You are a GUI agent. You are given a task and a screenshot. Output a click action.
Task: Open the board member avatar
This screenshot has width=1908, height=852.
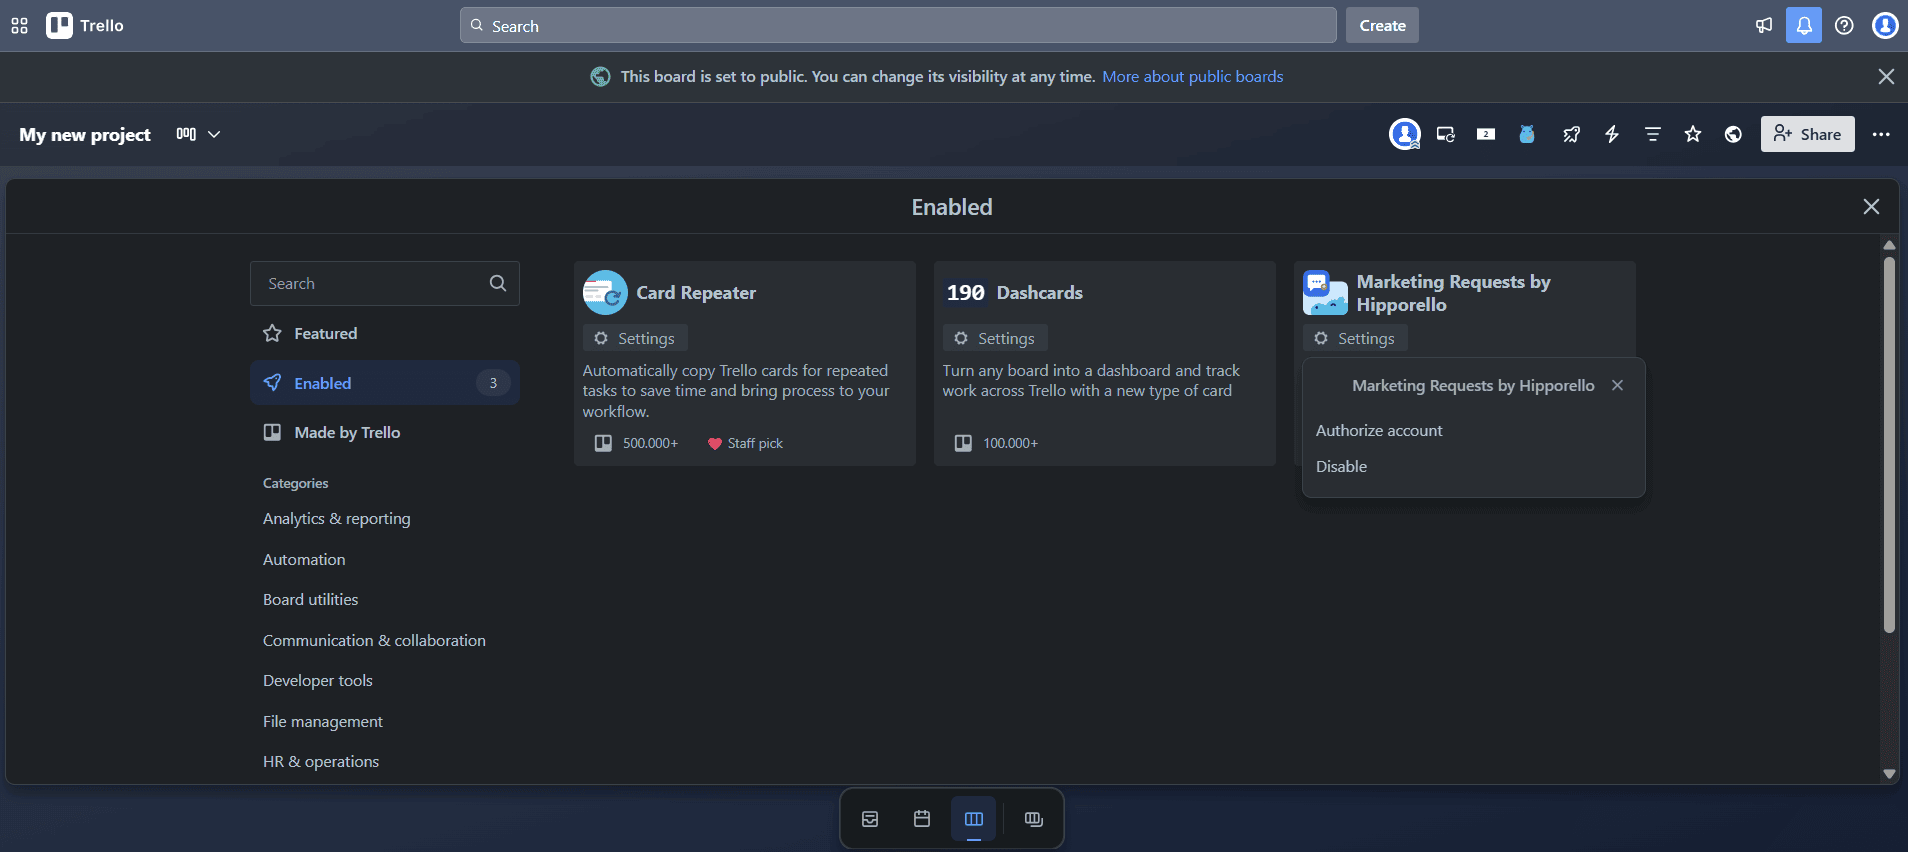point(1405,134)
